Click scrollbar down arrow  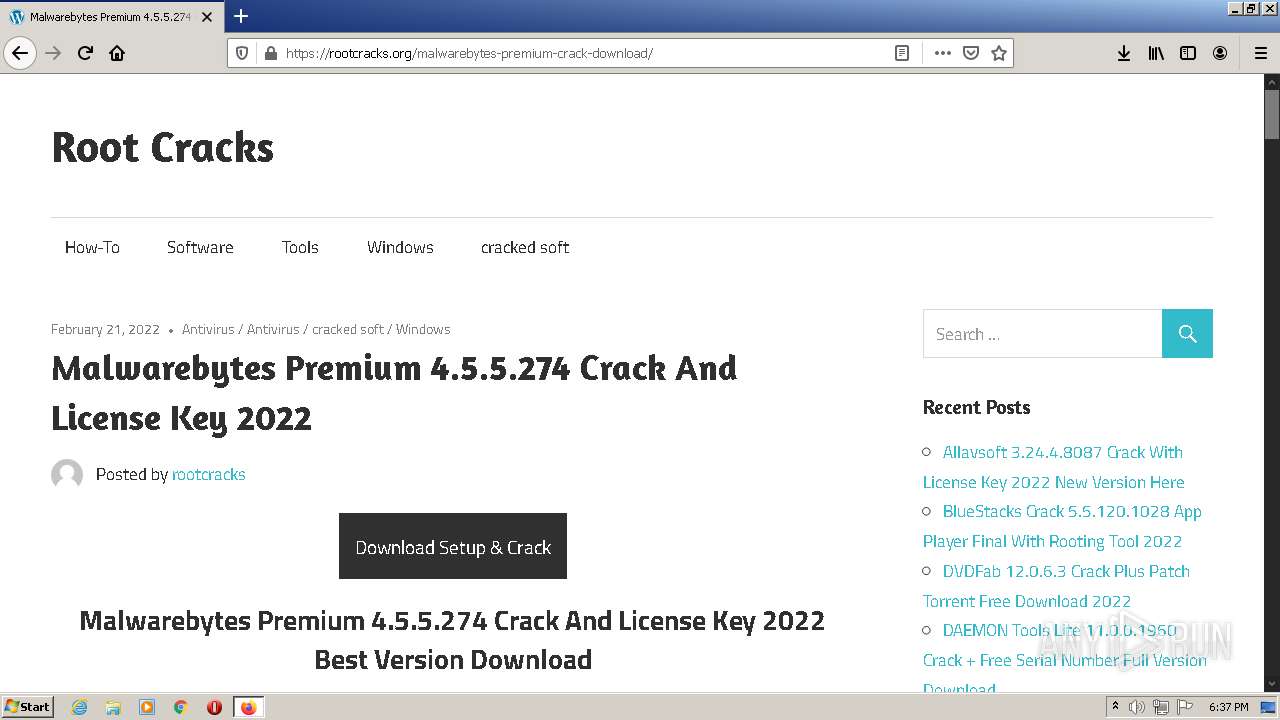point(1271,684)
